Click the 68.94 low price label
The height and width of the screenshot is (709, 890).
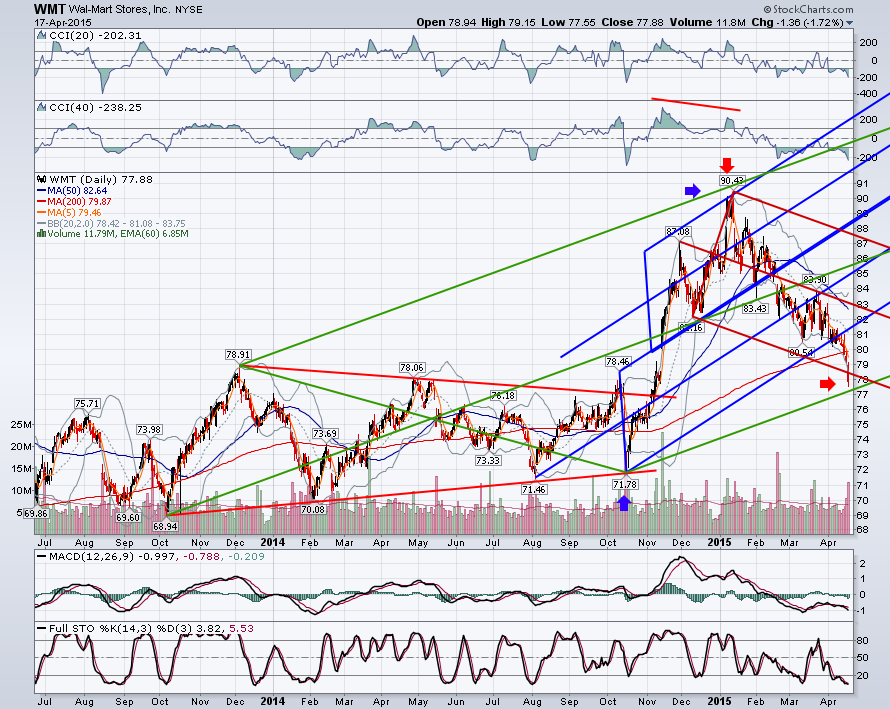[x=165, y=526]
